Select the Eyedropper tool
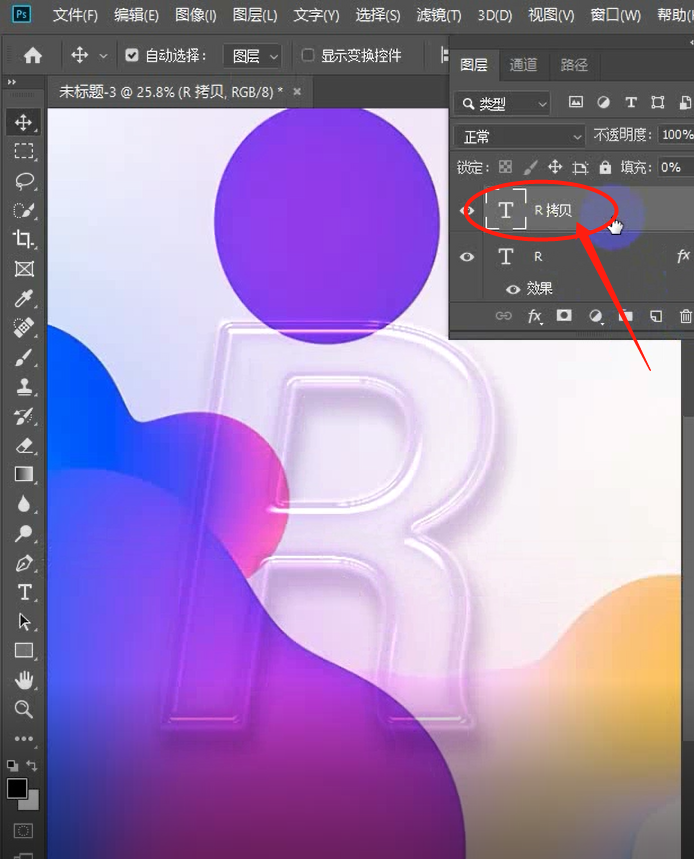Screen dimensions: 694x859 click(x=24, y=299)
